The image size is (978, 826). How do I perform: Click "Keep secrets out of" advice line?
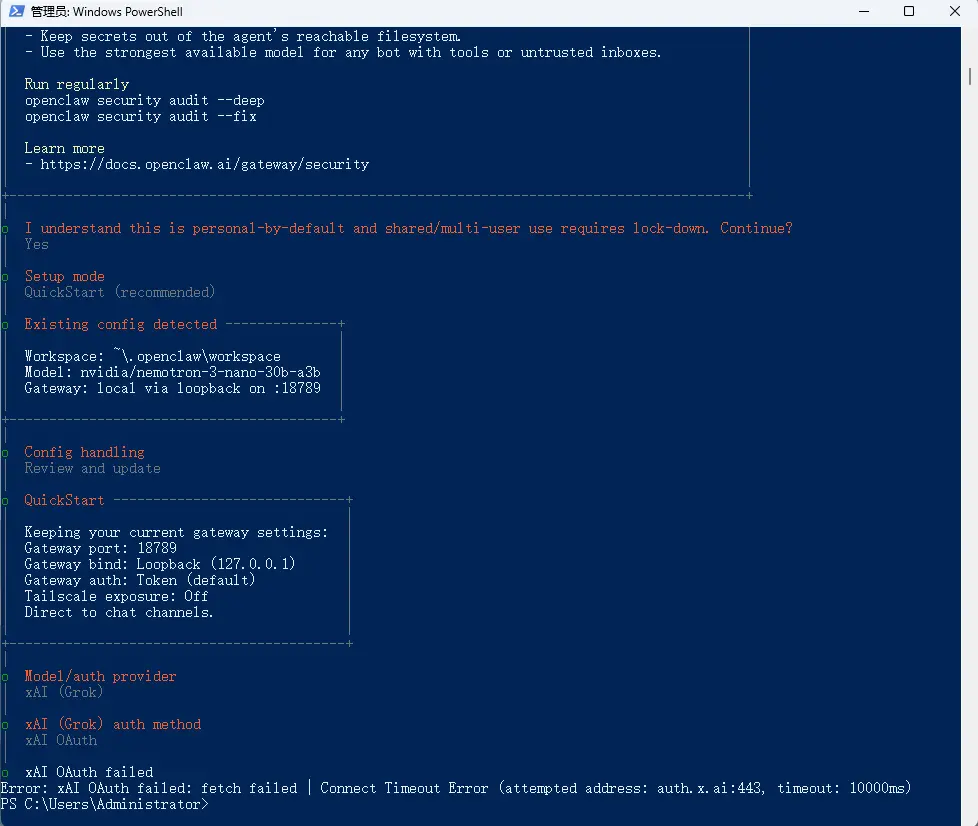coord(243,37)
